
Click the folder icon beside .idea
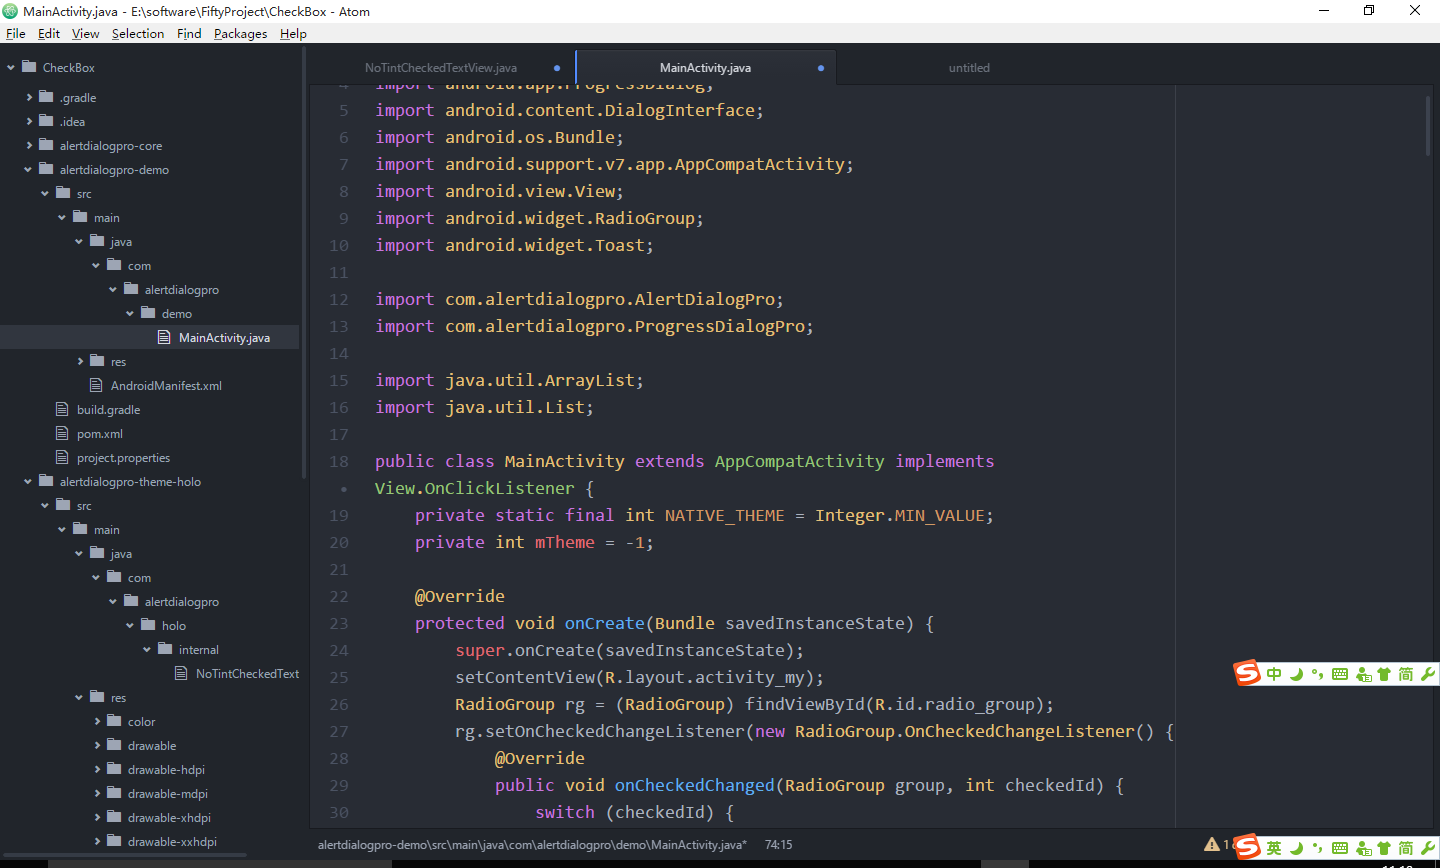click(46, 121)
